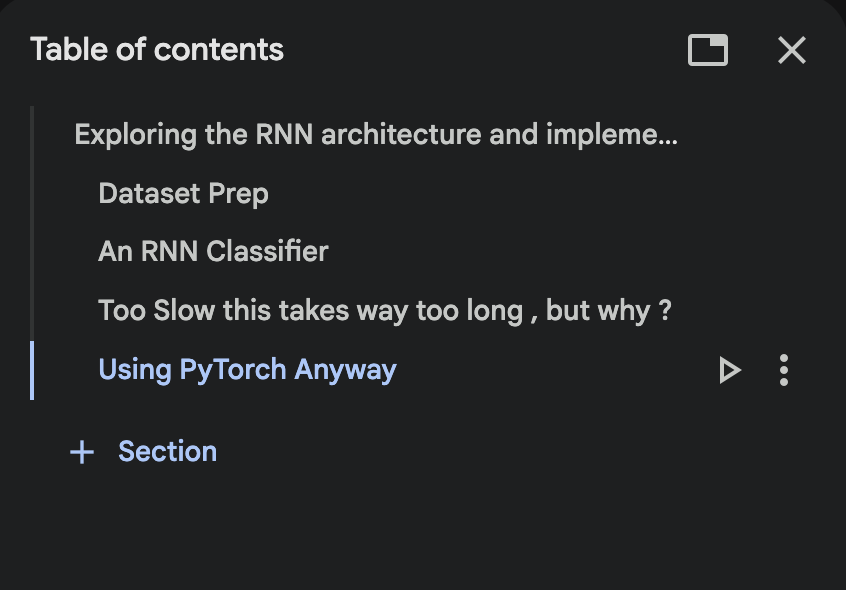Click the second outline entry, Dataset Prep

(183, 193)
